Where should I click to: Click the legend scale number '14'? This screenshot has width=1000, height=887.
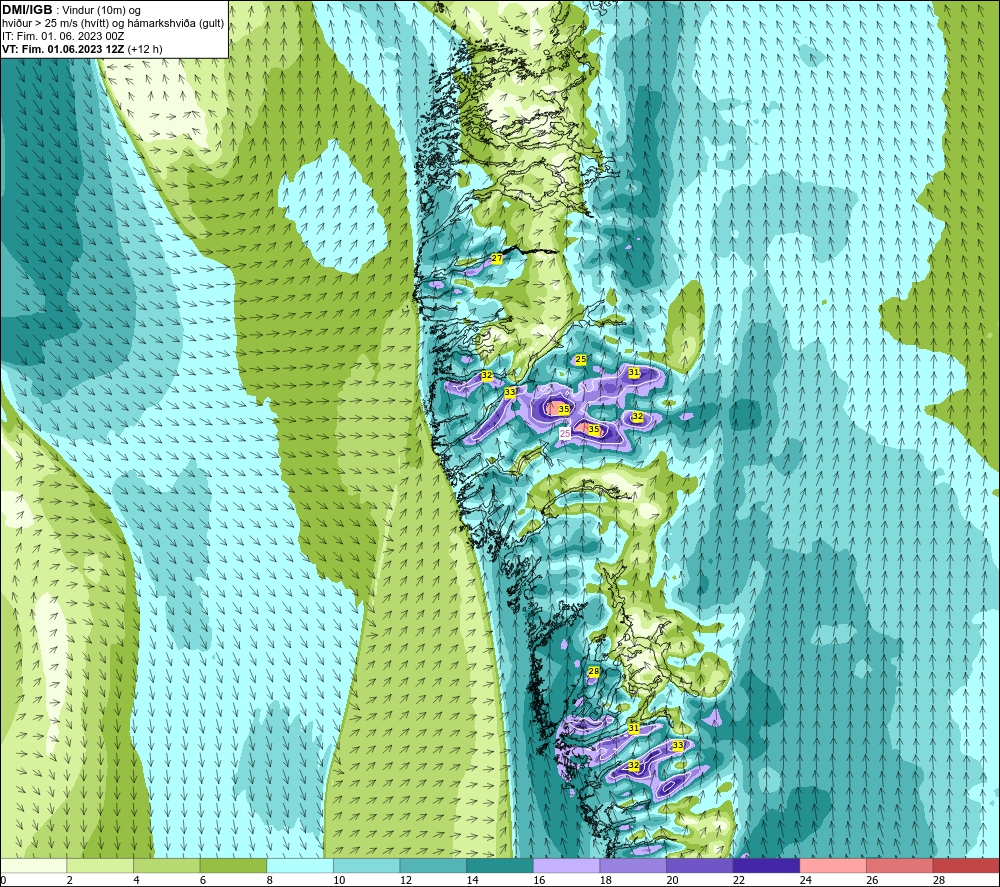pyautogui.click(x=473, y=880)
